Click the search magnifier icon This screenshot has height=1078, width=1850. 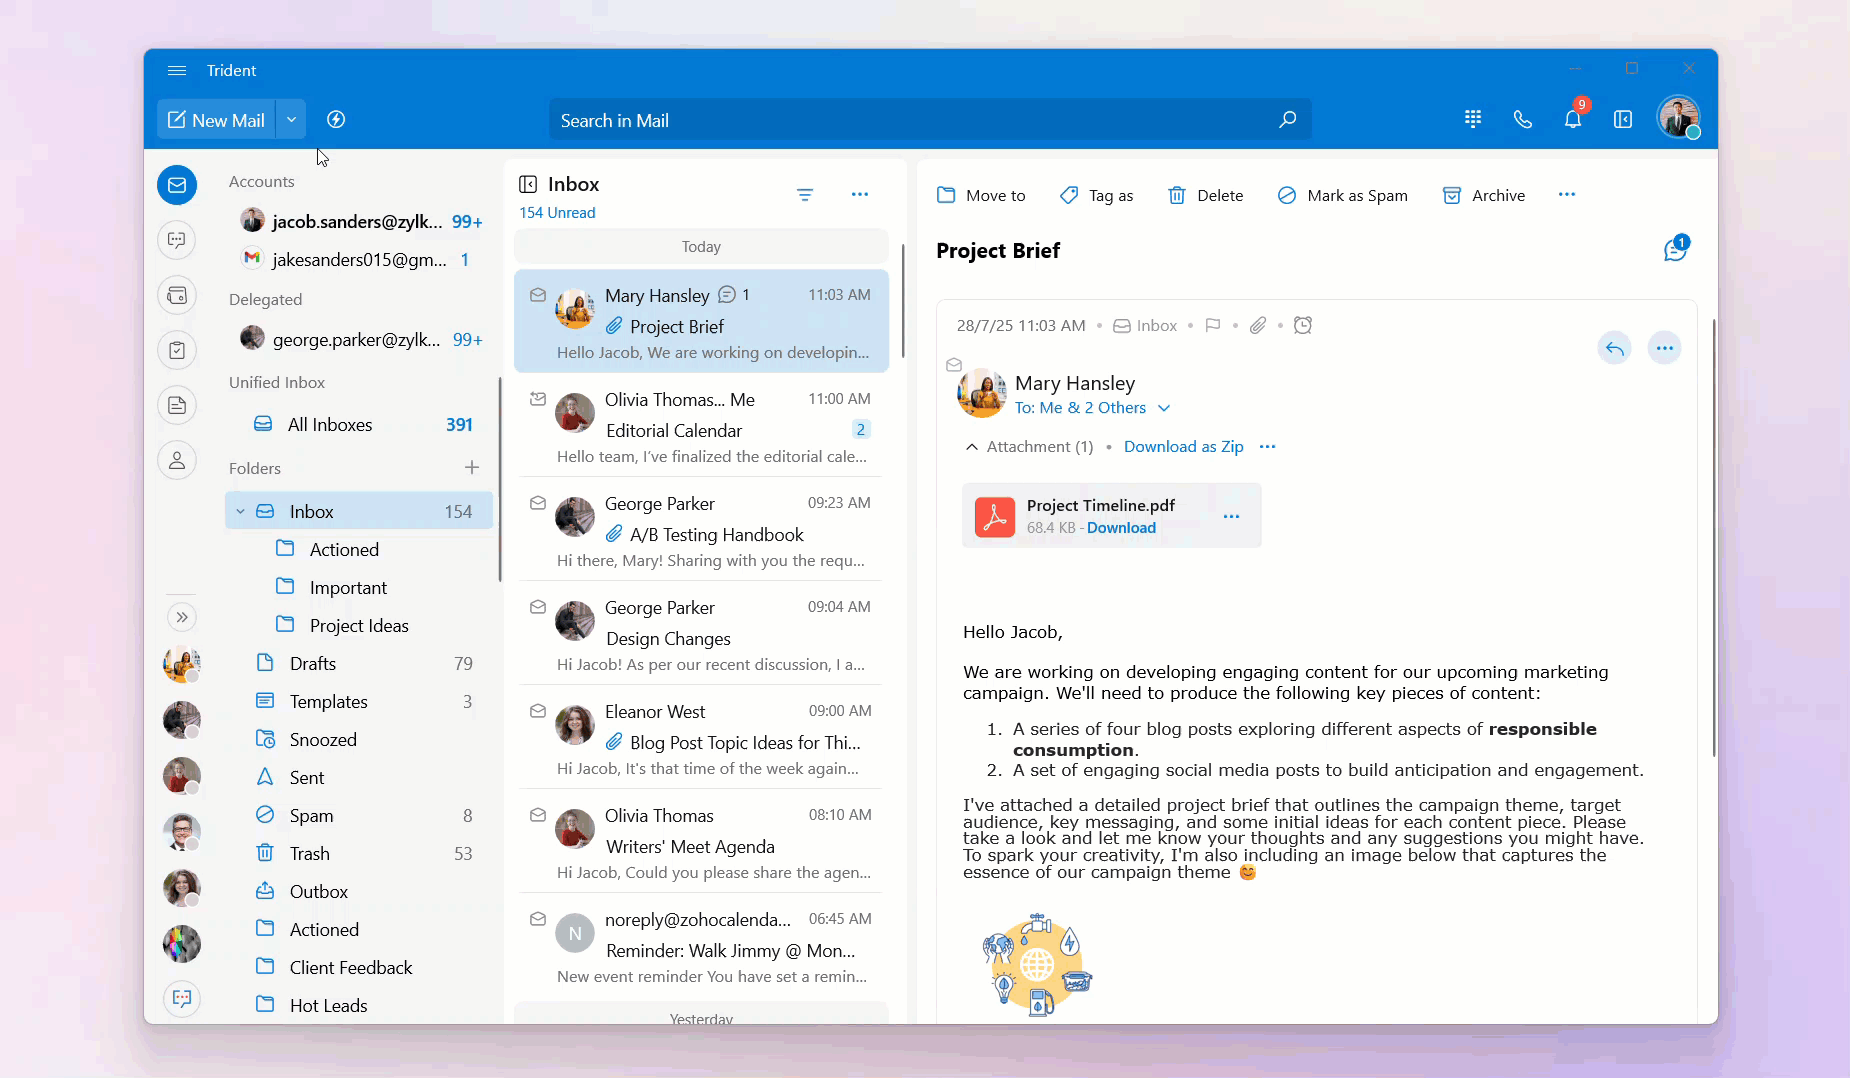coord(1288,120)
